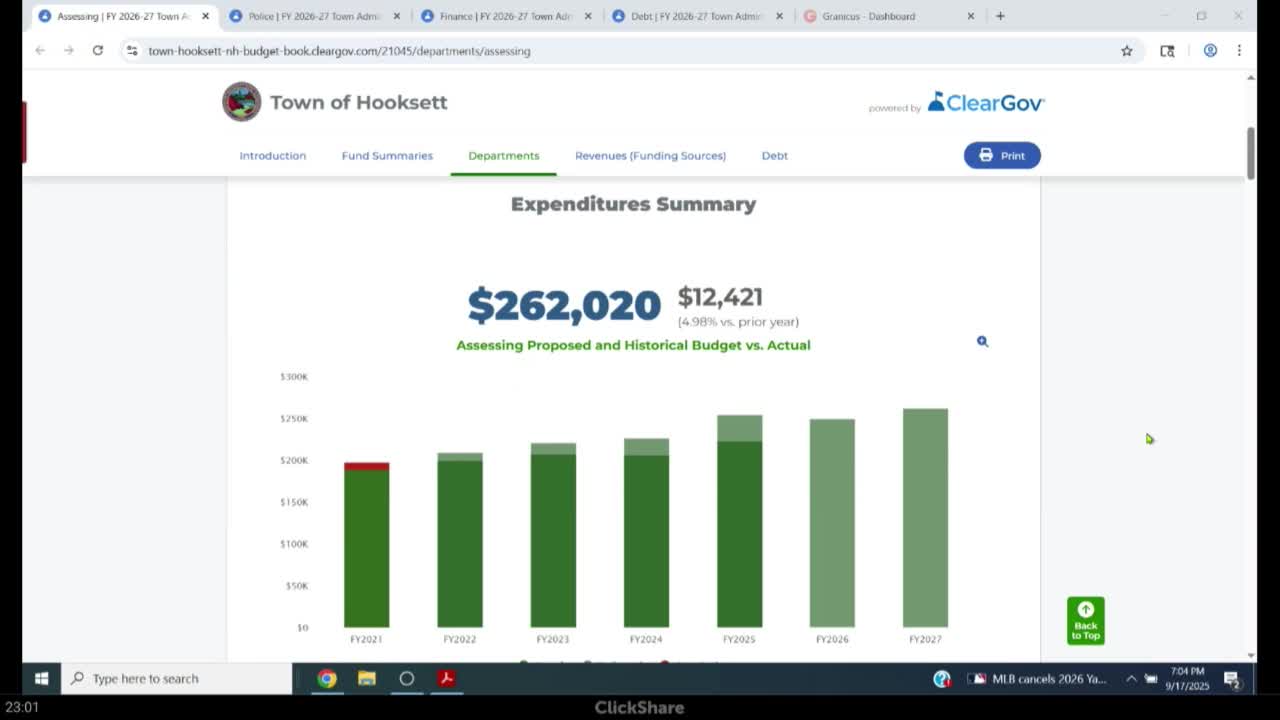Open Chrome three-dot menu
The image size is (1280, 720).
[x=1239, y=51]
